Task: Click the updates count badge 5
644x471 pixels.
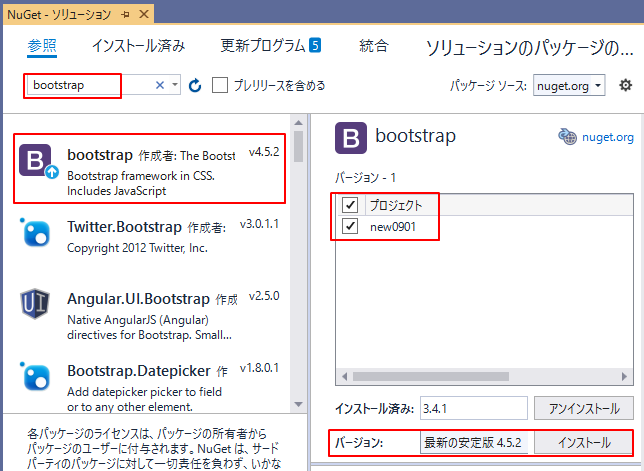Action: coord(315,45)
